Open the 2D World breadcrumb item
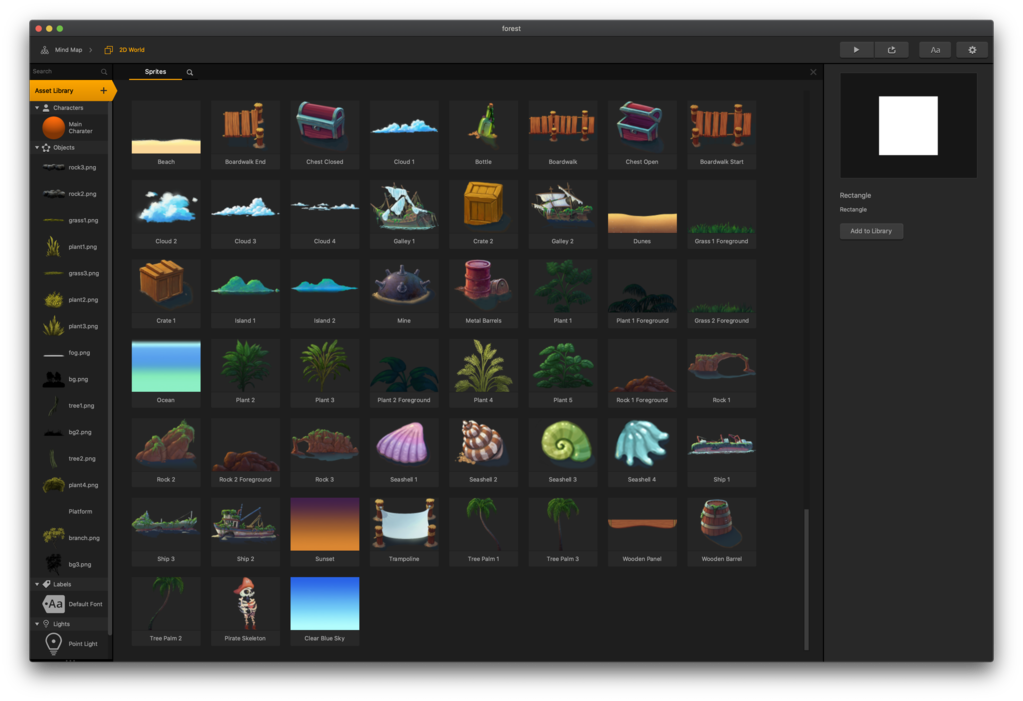The width and height of the screenshot is (1023, 701). (x=127, y=49)
